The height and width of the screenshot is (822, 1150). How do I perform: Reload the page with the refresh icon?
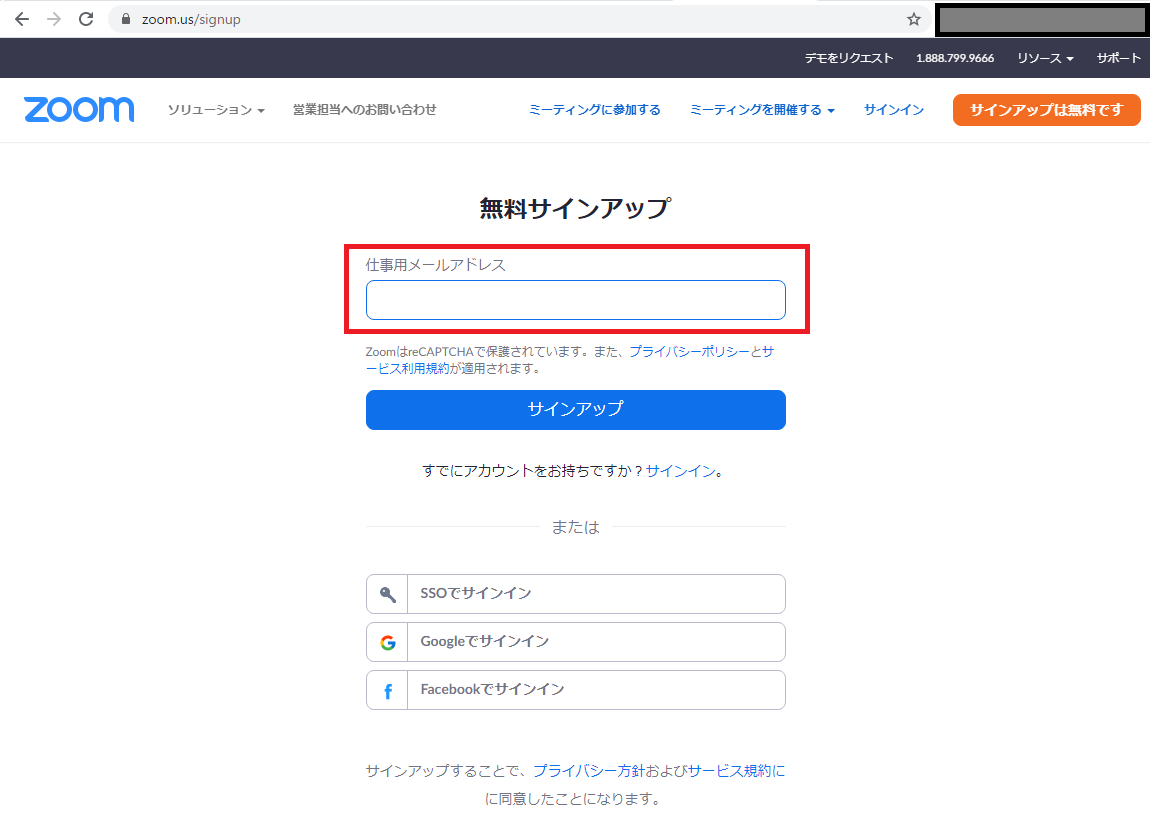[x=86, y=19]
